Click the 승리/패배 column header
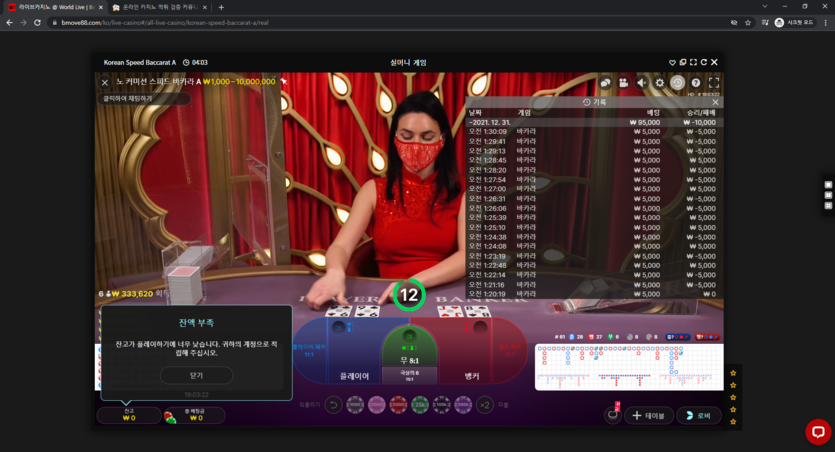 (x=701, y=113)
